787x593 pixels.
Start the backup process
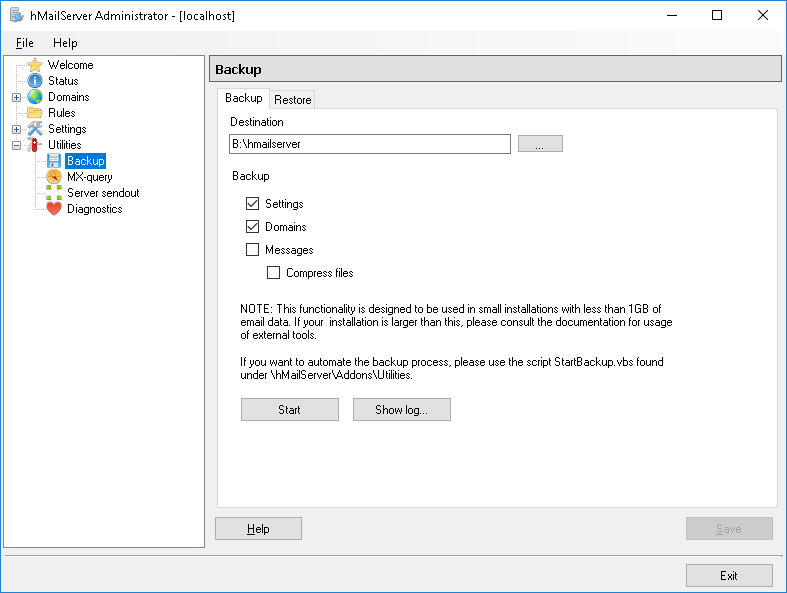[x=290, y=410]
